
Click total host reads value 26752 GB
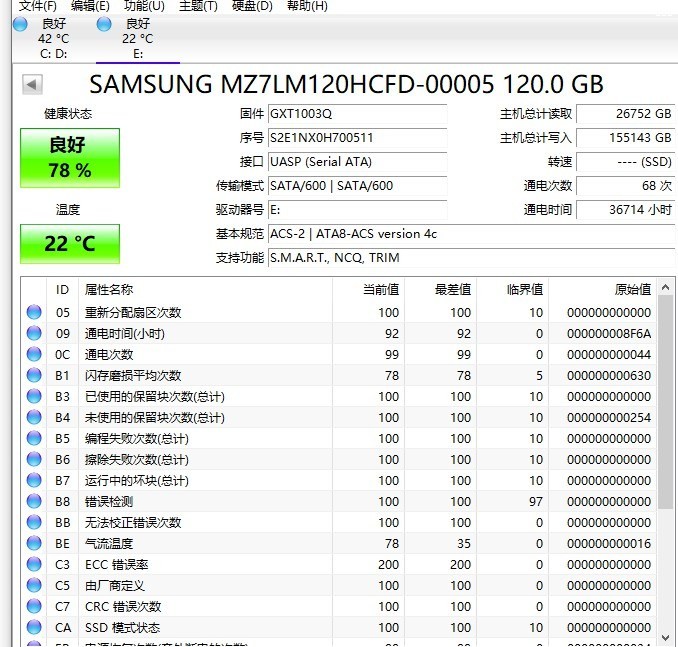(x=625, y=114)
